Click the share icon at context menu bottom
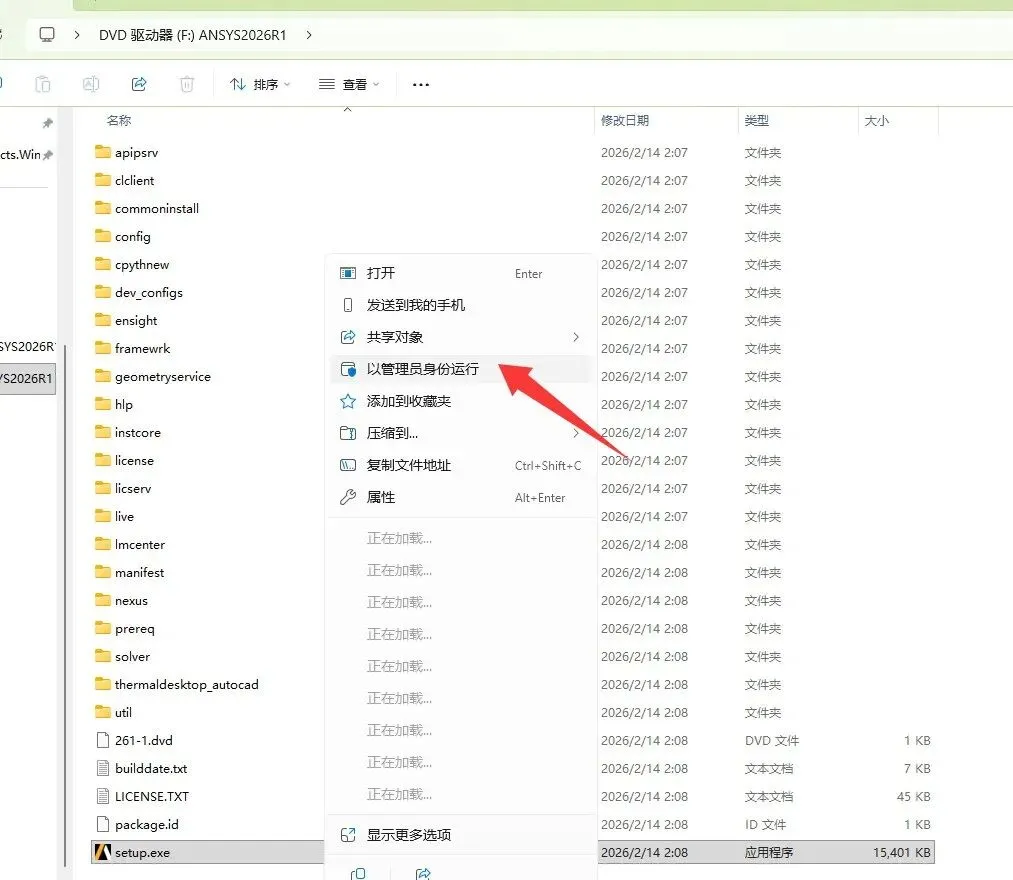Image resolution: width=1013 pixels, height=880 pixels. (x=423, y=874)
